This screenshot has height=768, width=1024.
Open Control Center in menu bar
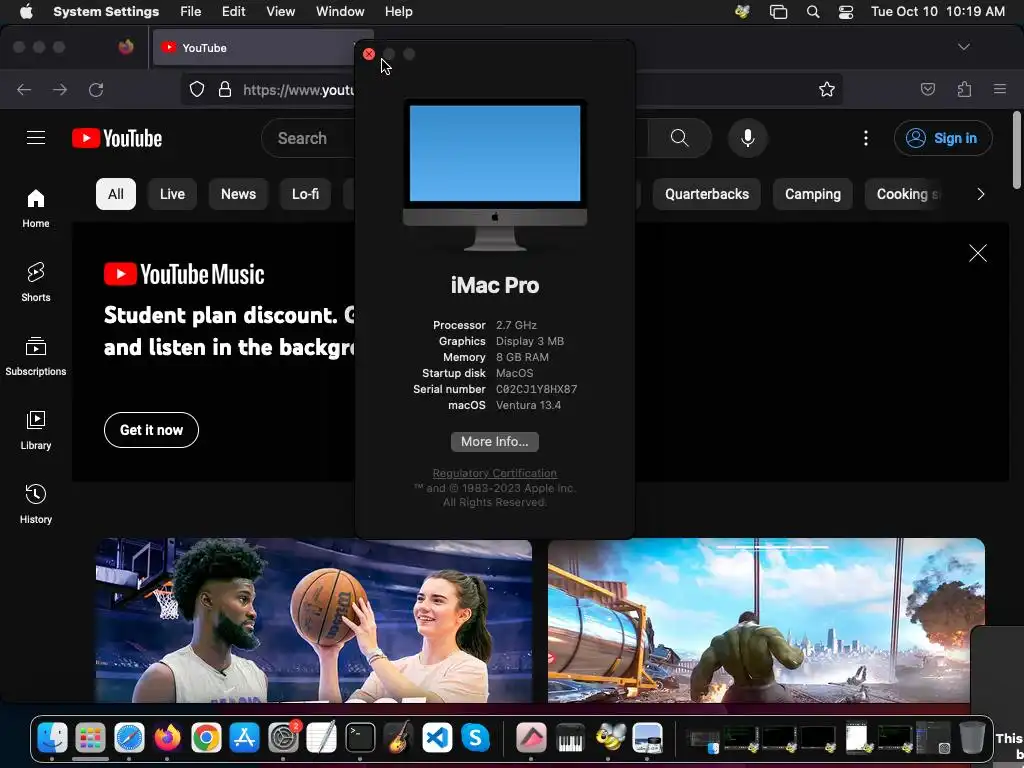846,12
